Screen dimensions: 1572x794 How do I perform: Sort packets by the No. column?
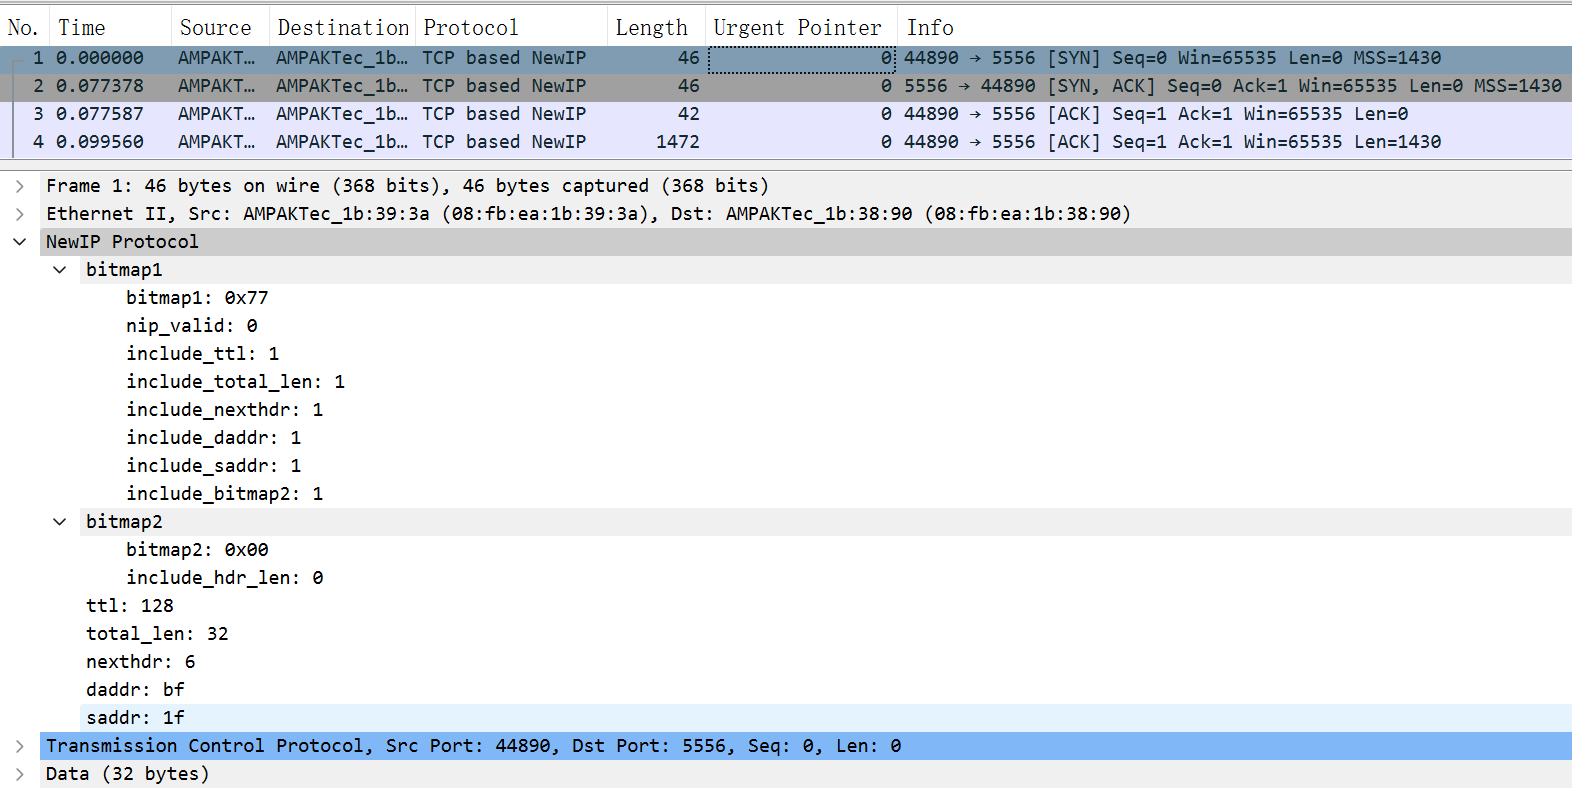23,28
